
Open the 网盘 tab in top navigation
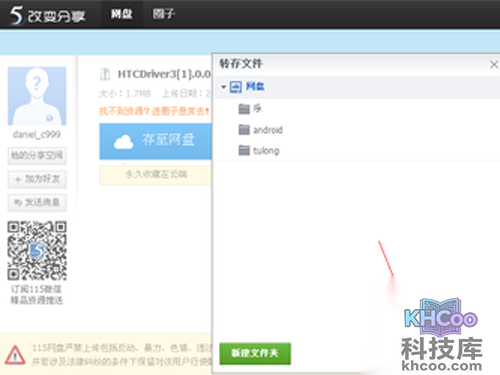pyautogui.click(x=122, y=14)
